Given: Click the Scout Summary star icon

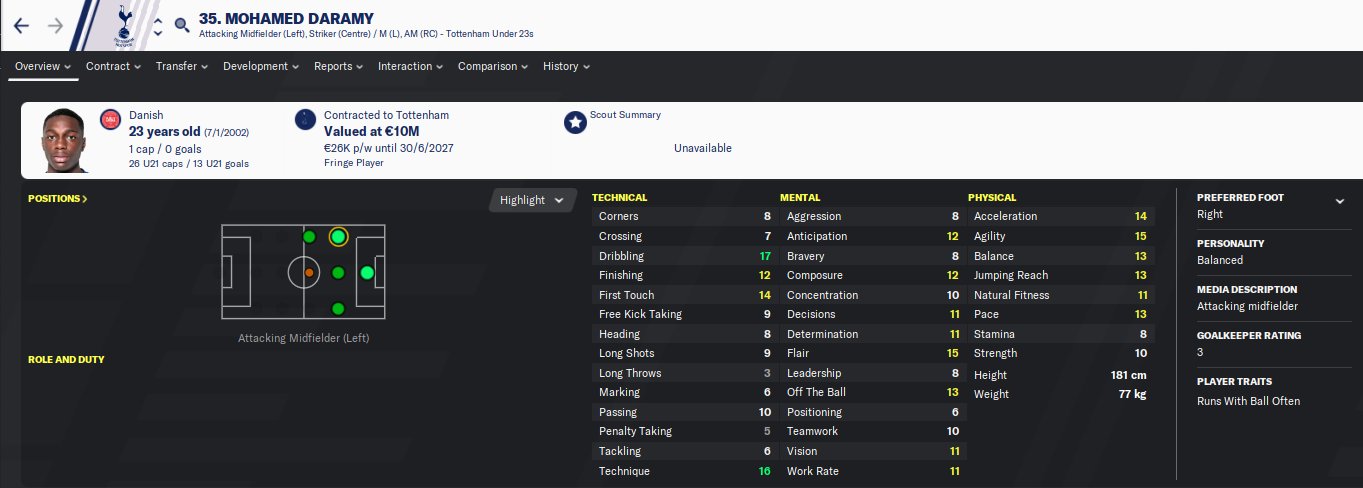Looking at the screenshot, I should tap(575, 122).
